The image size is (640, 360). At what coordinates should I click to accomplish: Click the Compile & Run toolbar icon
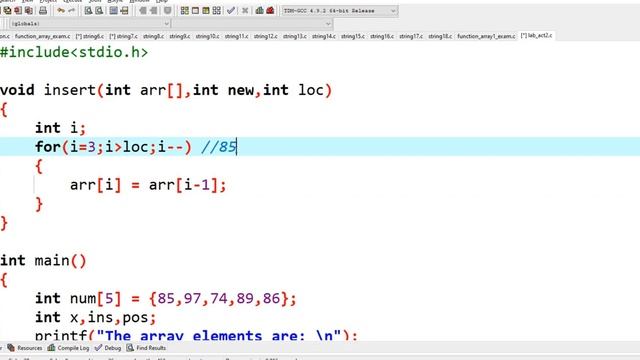pos(206,11)
